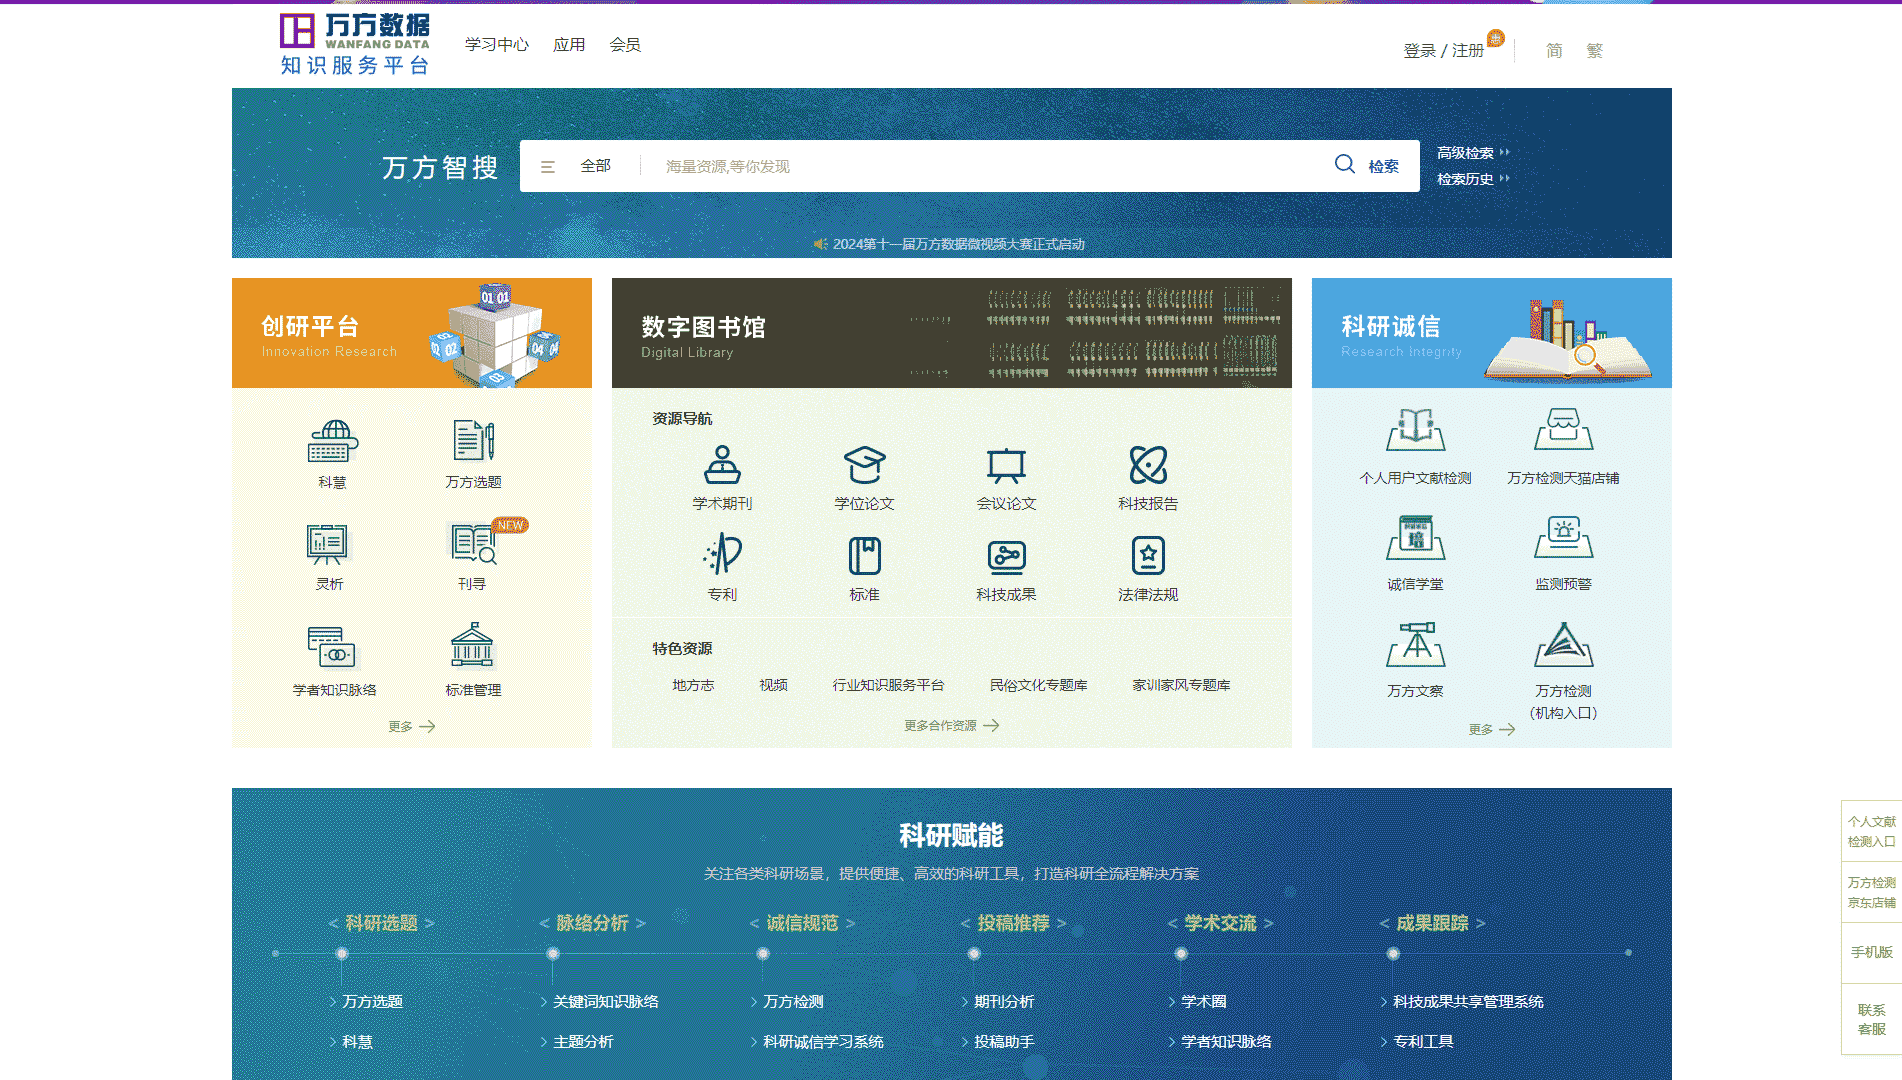Select the 科研选题 stage tab
This screenshot has height=1080, width=1902.
(381, 923)
